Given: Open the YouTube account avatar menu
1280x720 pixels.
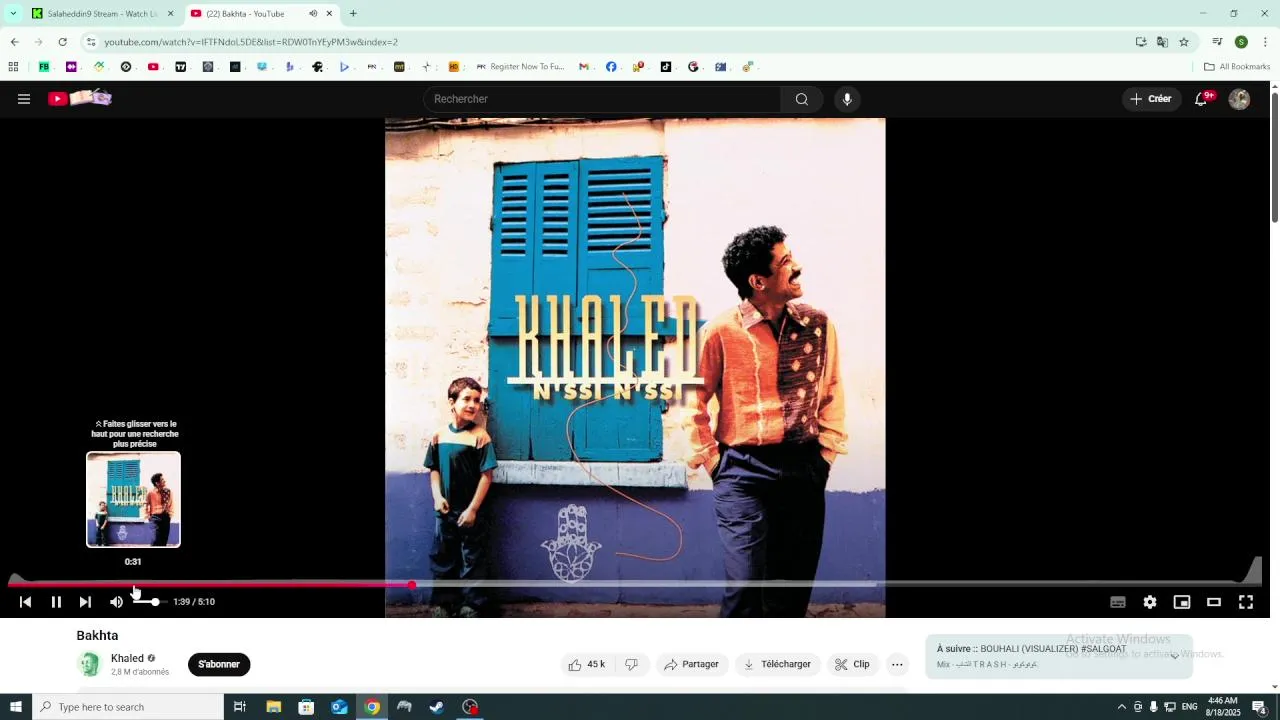Looking at the screenshot, I should point(1239,99).
